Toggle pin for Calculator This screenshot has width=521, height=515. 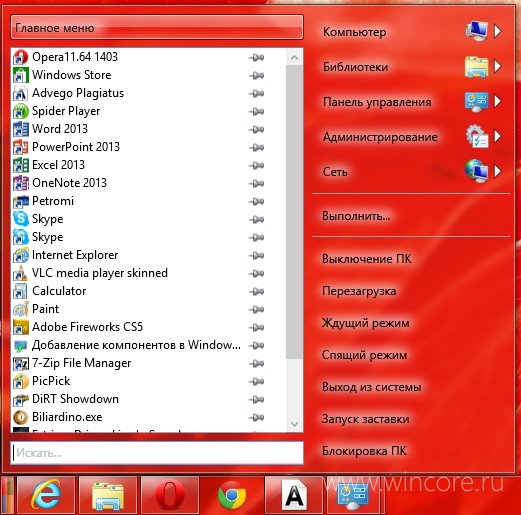pyautogui.click(x=256, y=292)
